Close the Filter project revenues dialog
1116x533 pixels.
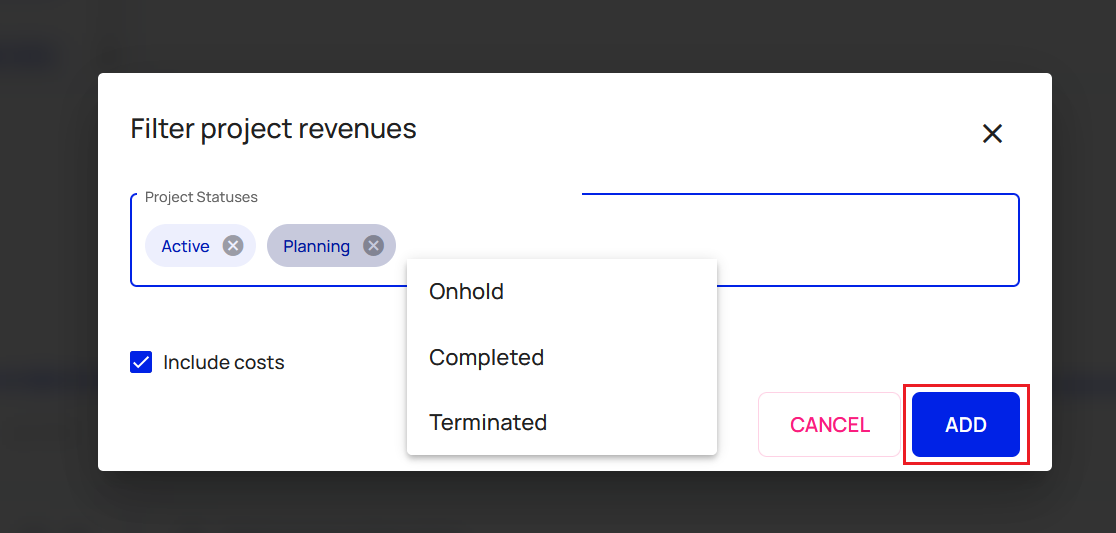tap(992, 134)
